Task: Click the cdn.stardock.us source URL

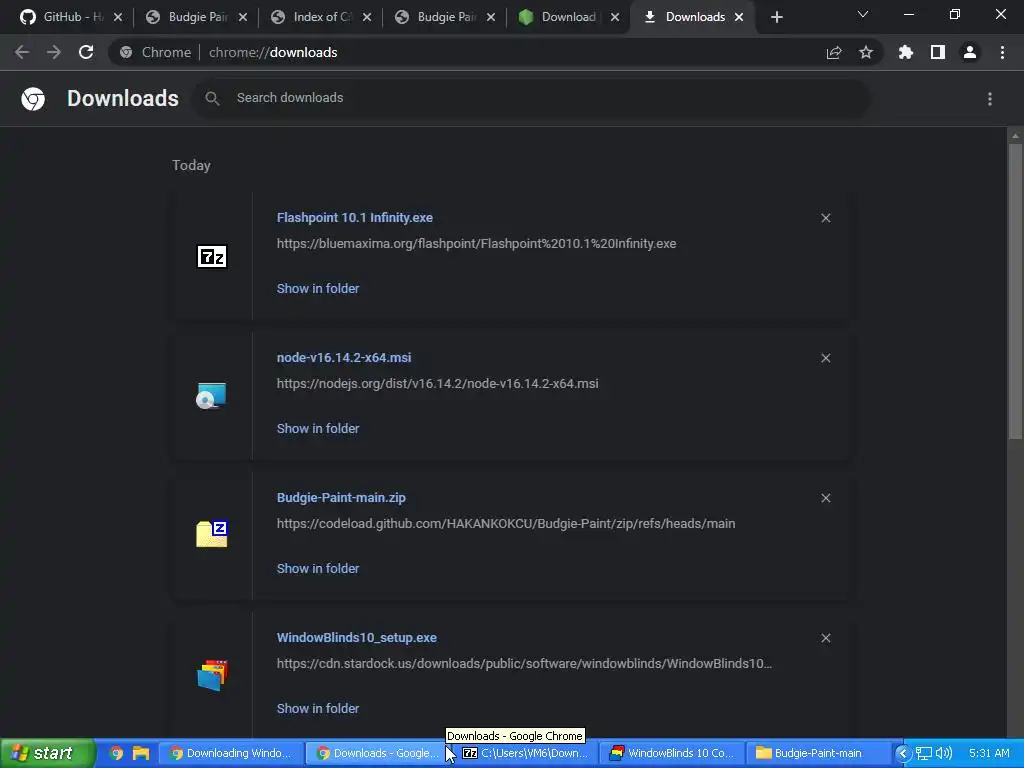Action: (524, 664)
